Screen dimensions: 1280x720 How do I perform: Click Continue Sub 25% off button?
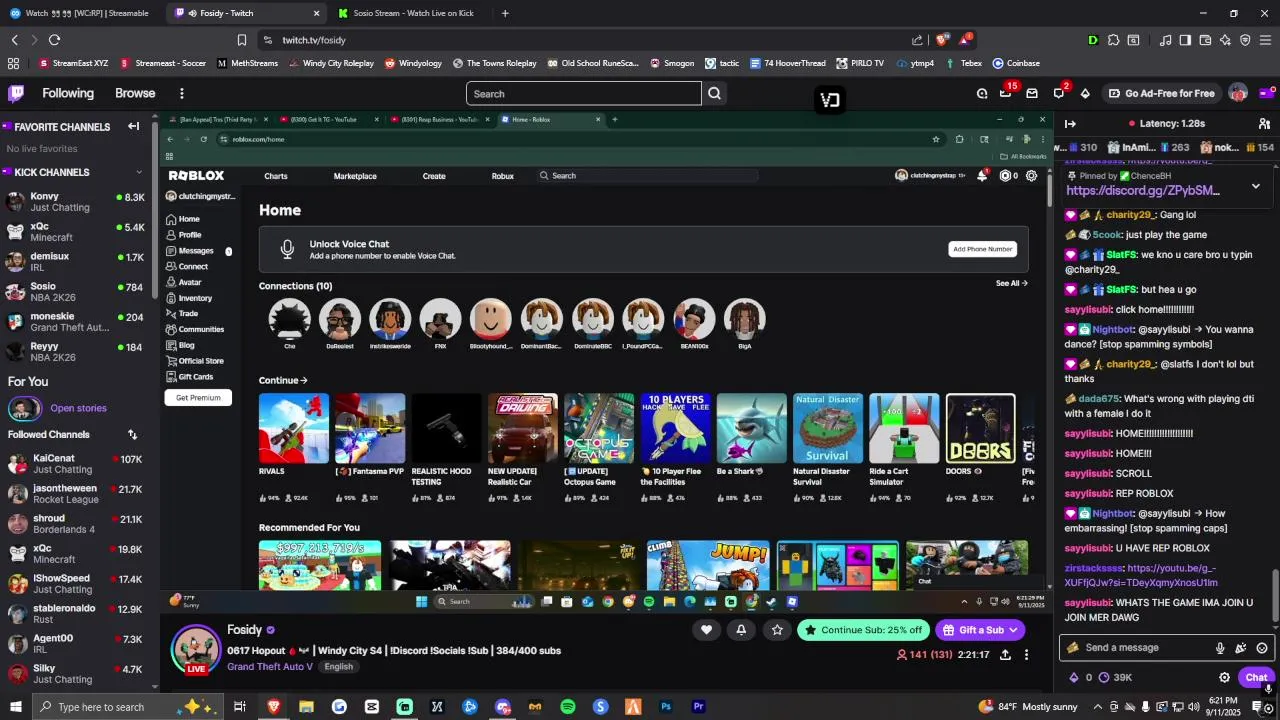click(863, 630)
